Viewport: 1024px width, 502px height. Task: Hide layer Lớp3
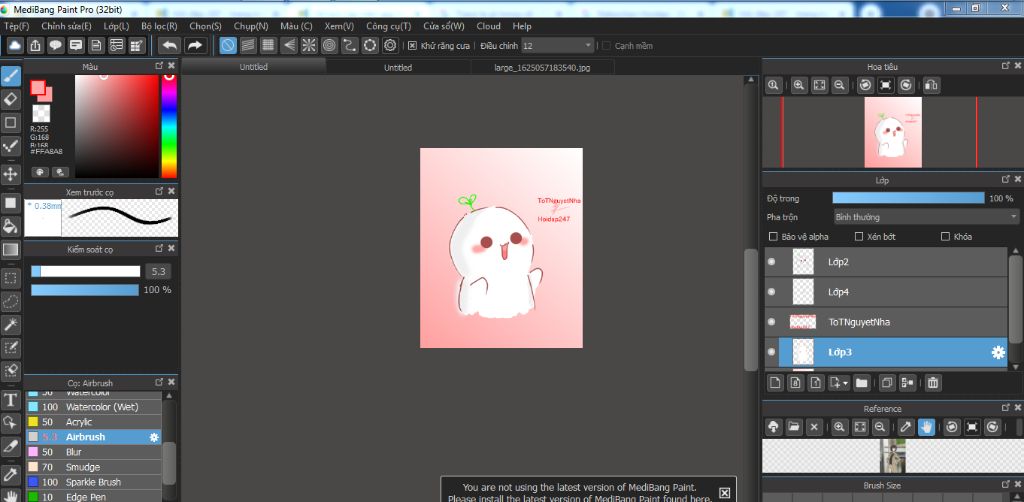point(771,352)
